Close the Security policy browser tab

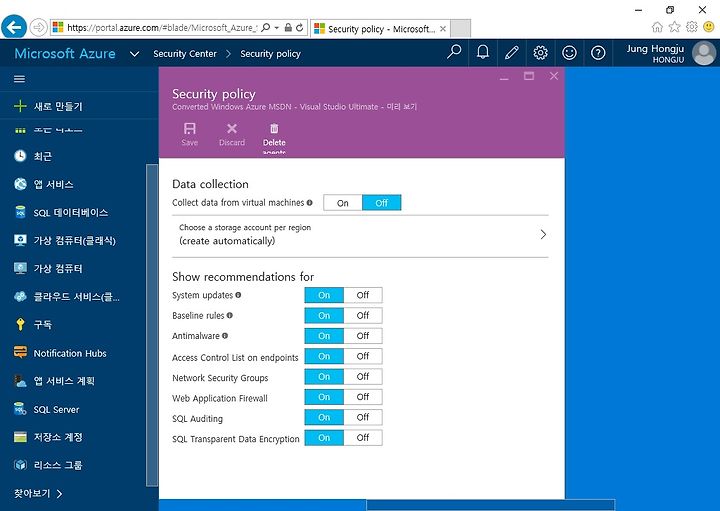click(443, 28)
